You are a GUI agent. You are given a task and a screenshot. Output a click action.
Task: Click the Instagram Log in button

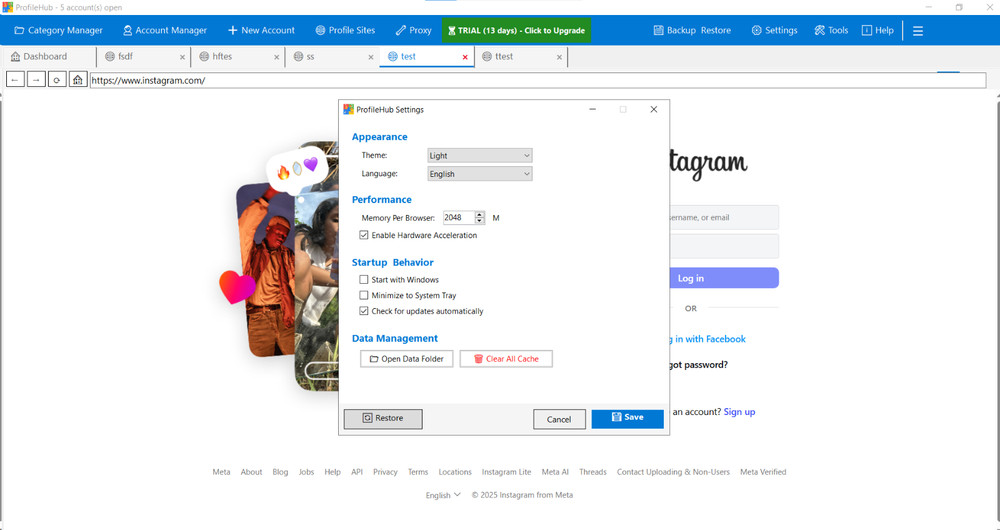(x=724, y=278)
